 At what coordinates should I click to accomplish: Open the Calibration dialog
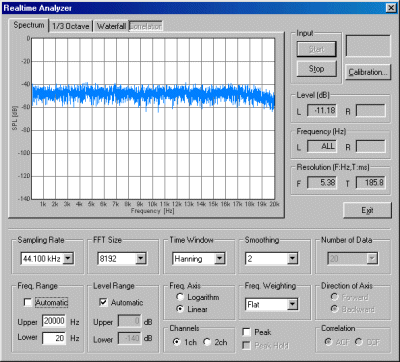[368, 72]
